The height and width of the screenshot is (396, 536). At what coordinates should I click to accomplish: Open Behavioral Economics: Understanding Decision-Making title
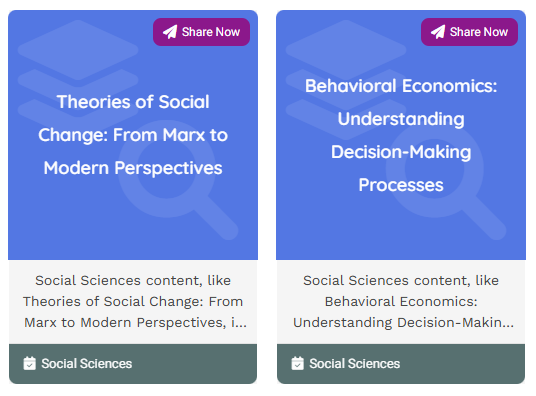click(x=401, y=135)
